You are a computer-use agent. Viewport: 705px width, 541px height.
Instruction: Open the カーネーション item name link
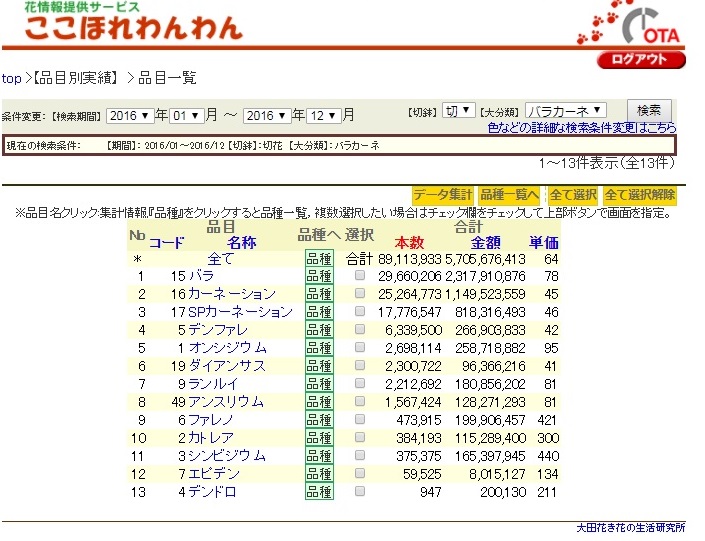(x=232, y=294)
